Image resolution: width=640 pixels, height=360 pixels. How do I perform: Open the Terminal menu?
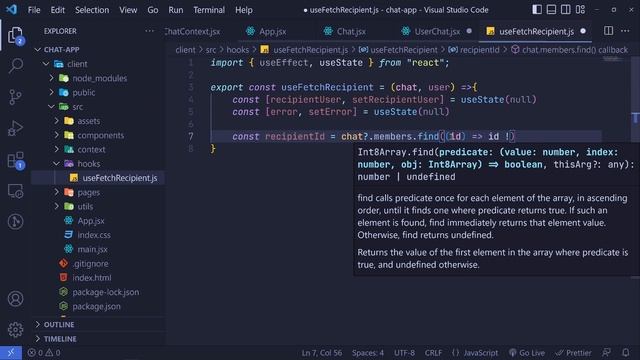coord(209,10)
